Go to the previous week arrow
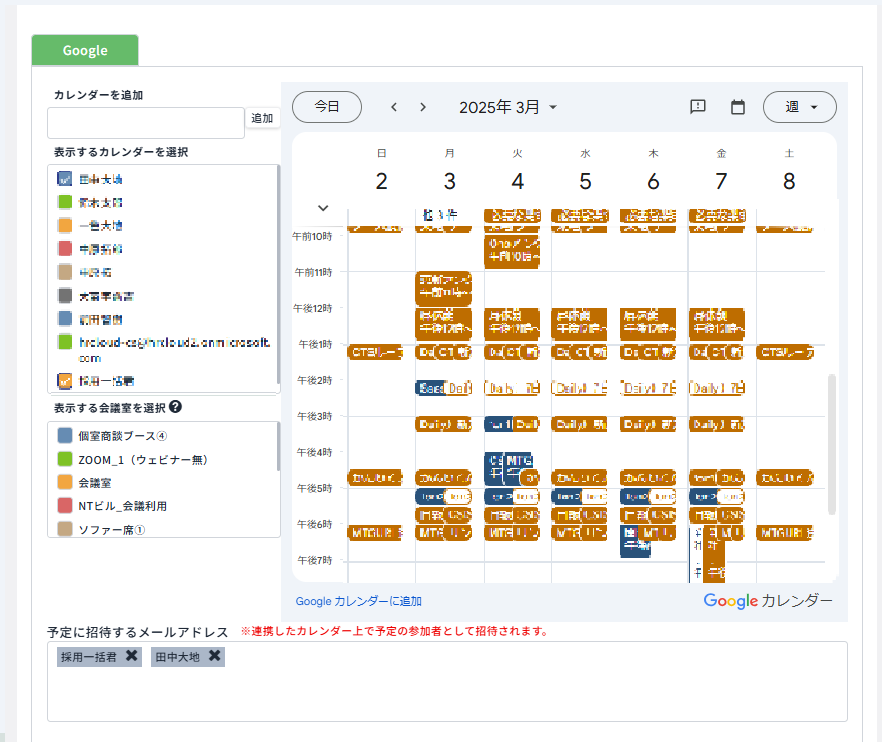 394,107
